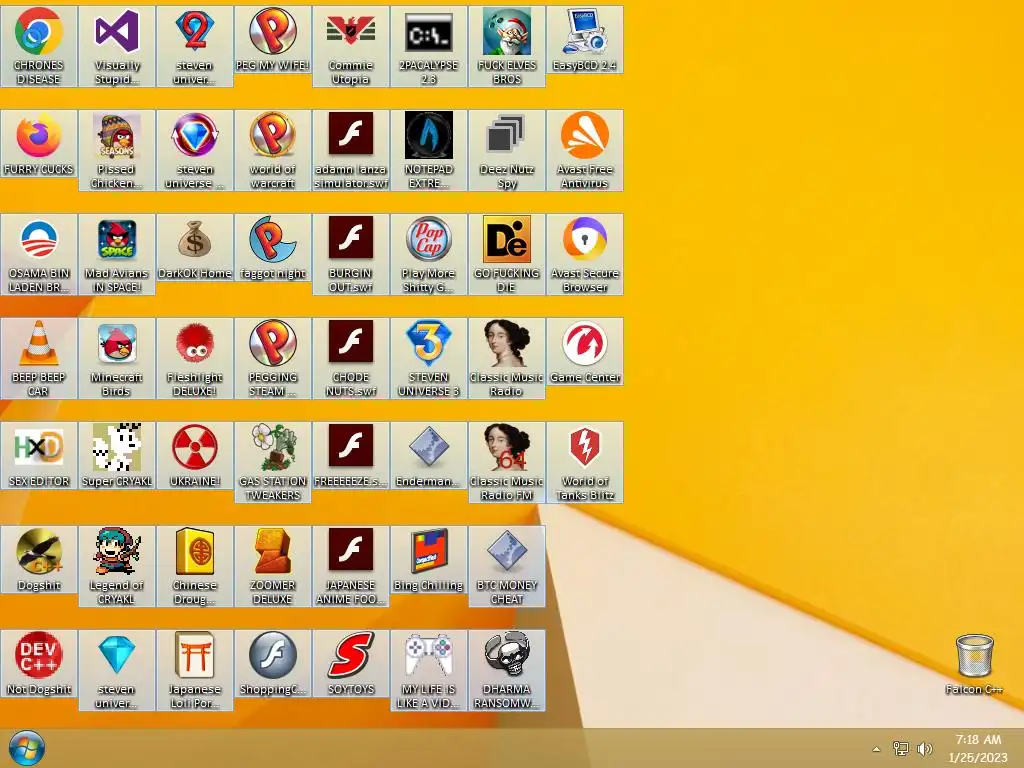Open the recycle bin labeled Falcon C++

pyautogui.click(x=974, y=664)
